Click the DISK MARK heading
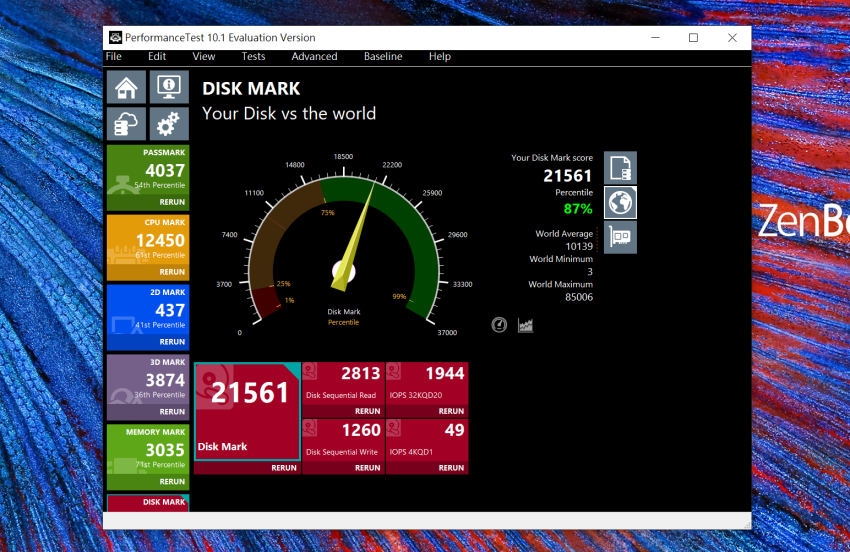The image size is (850, 552). [x=251, y=88]
